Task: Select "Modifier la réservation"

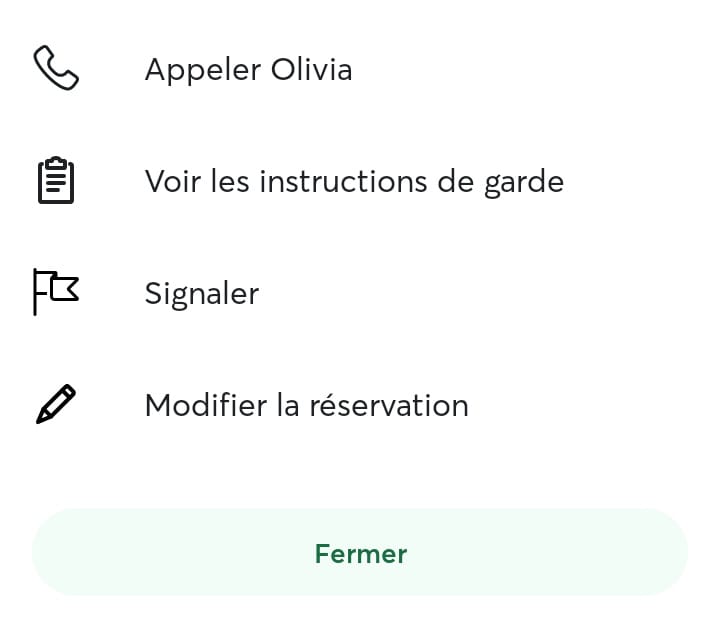Action: (x=360, y=405)
